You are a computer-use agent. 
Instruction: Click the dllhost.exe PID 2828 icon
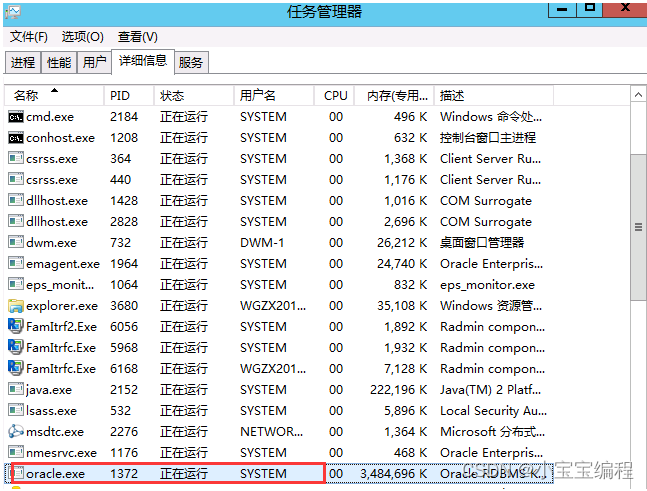[16, 222]
